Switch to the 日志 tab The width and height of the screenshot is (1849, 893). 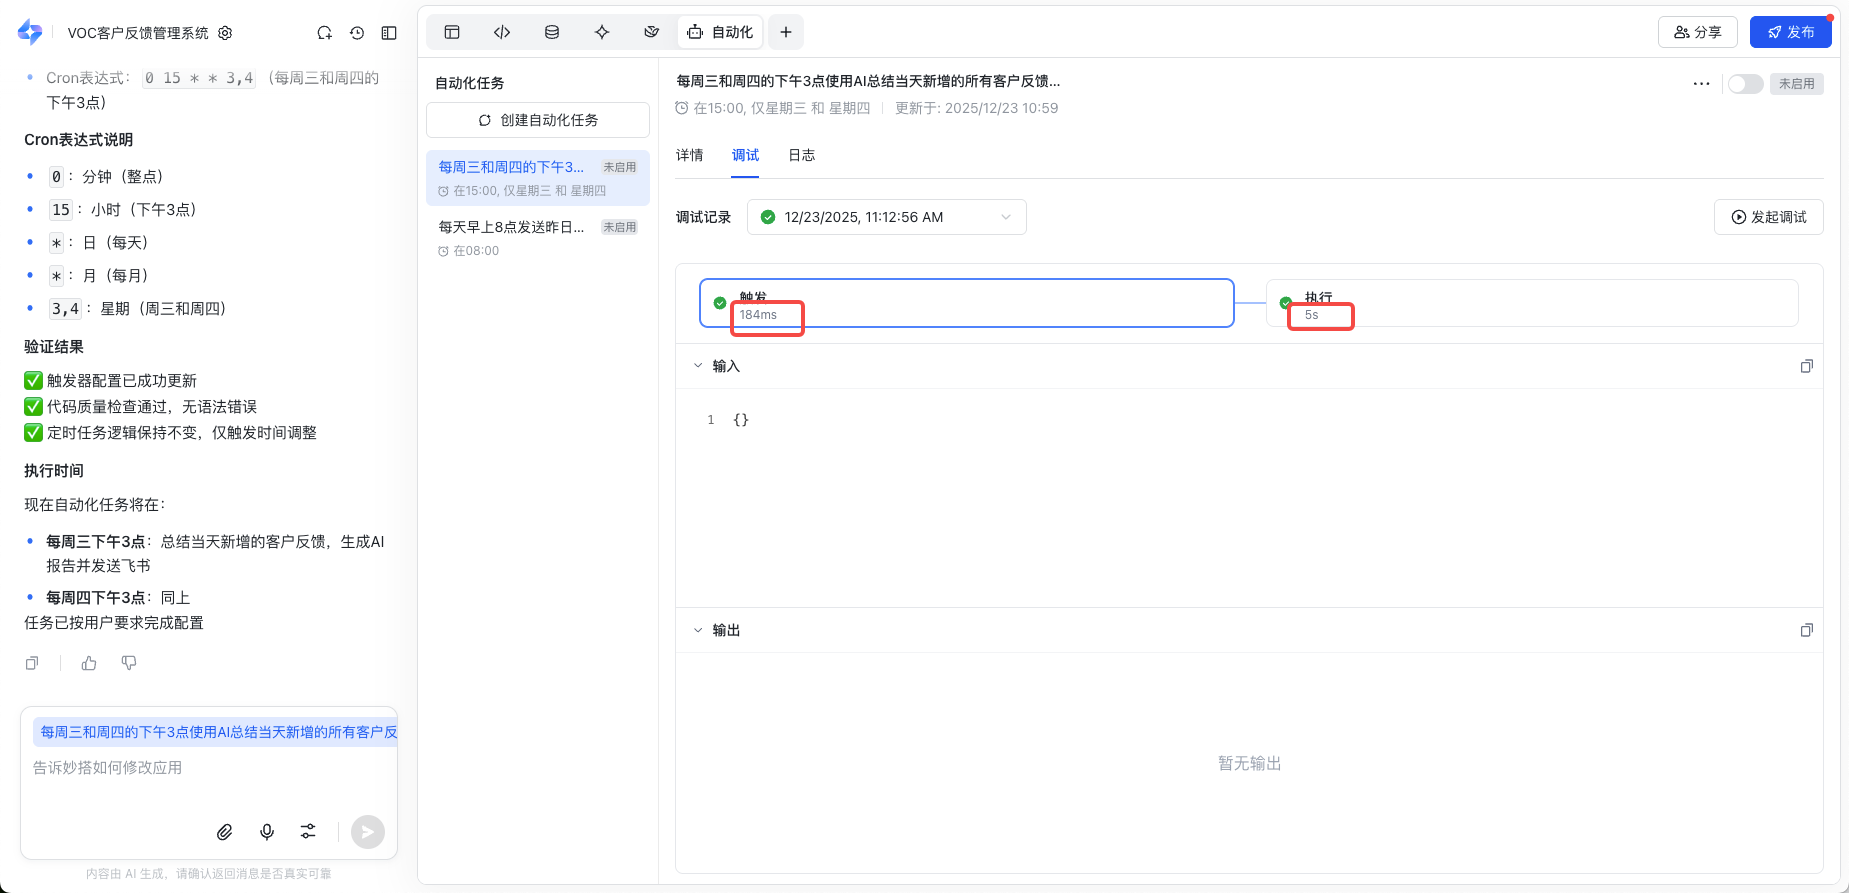(x=801, y=155)
